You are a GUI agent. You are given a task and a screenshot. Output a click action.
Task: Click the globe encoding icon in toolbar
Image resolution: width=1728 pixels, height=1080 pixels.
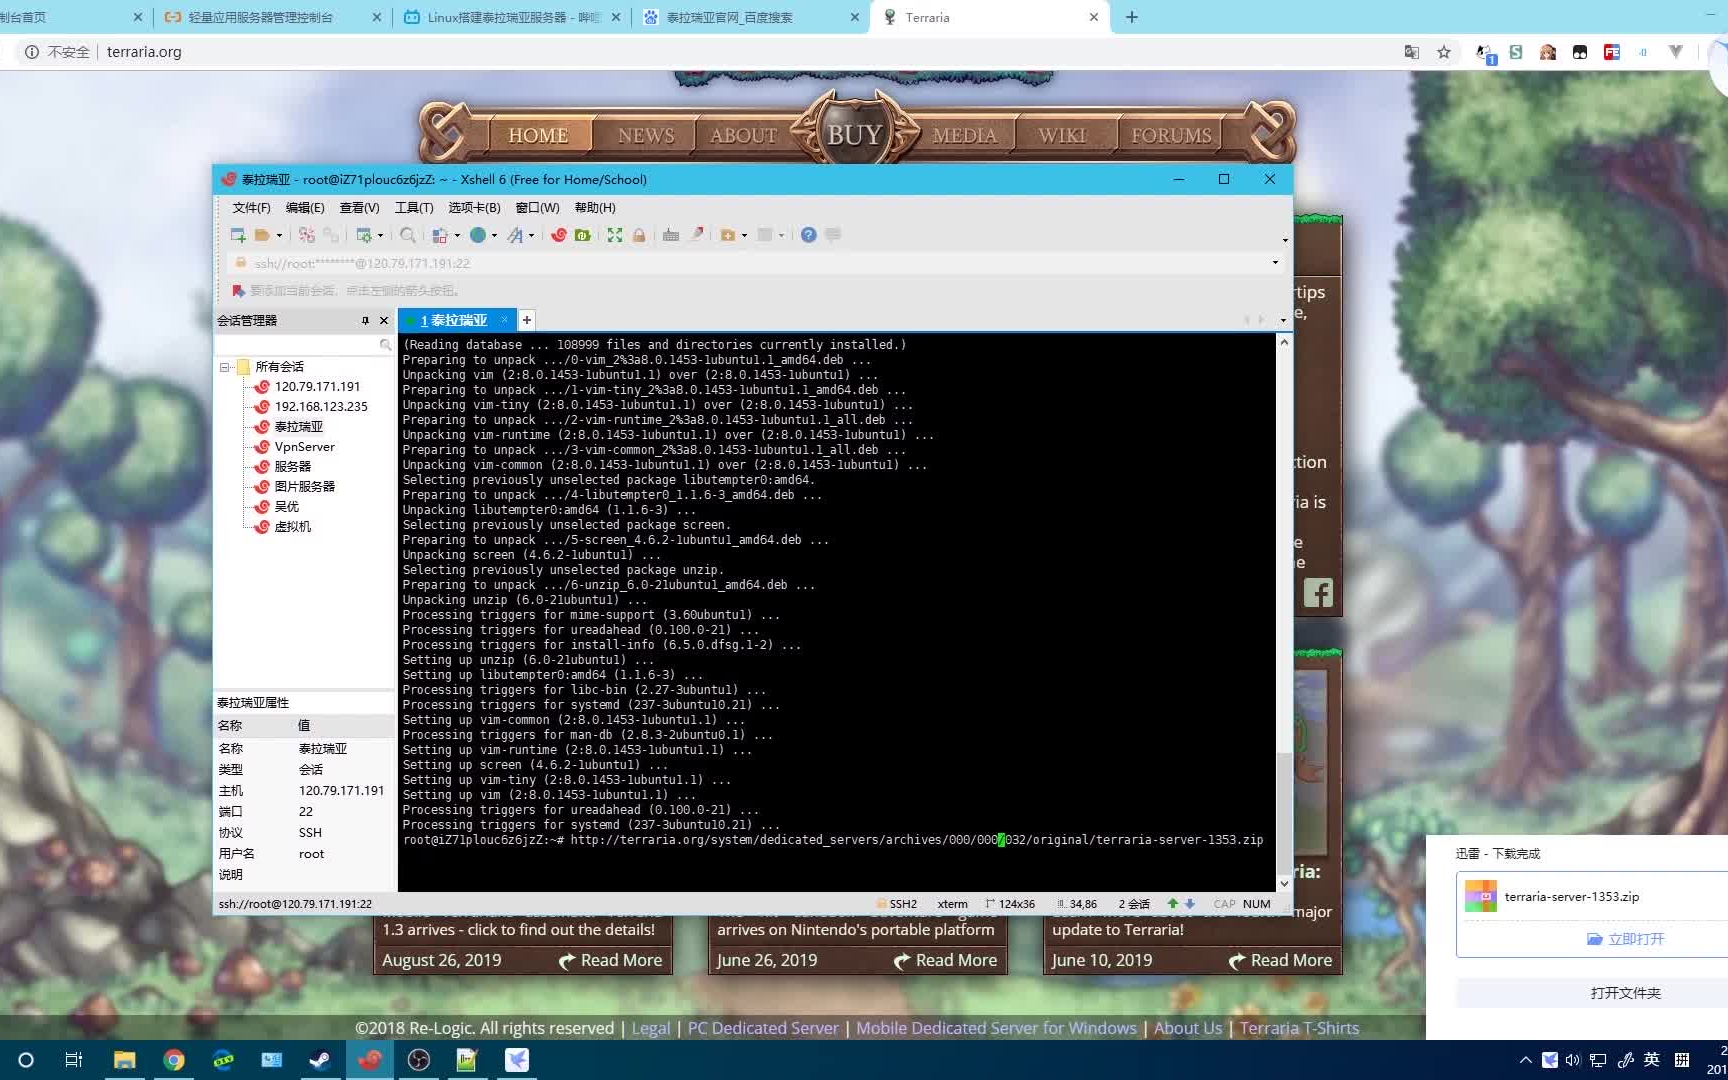click(478, 235)
